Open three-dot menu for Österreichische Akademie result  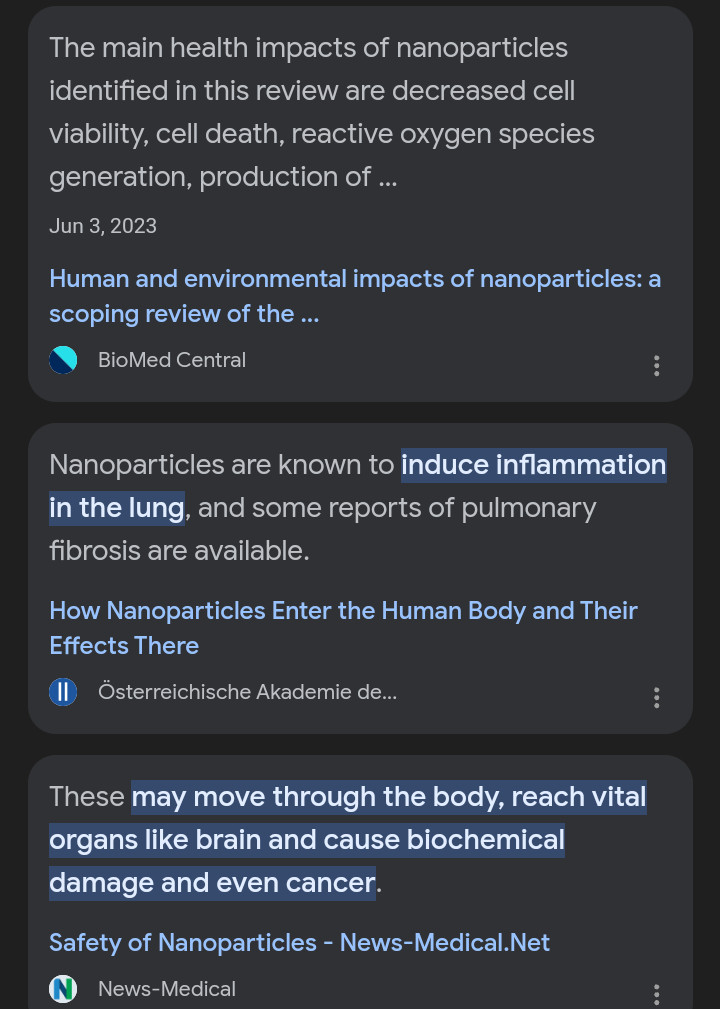[x=656, y=697]
